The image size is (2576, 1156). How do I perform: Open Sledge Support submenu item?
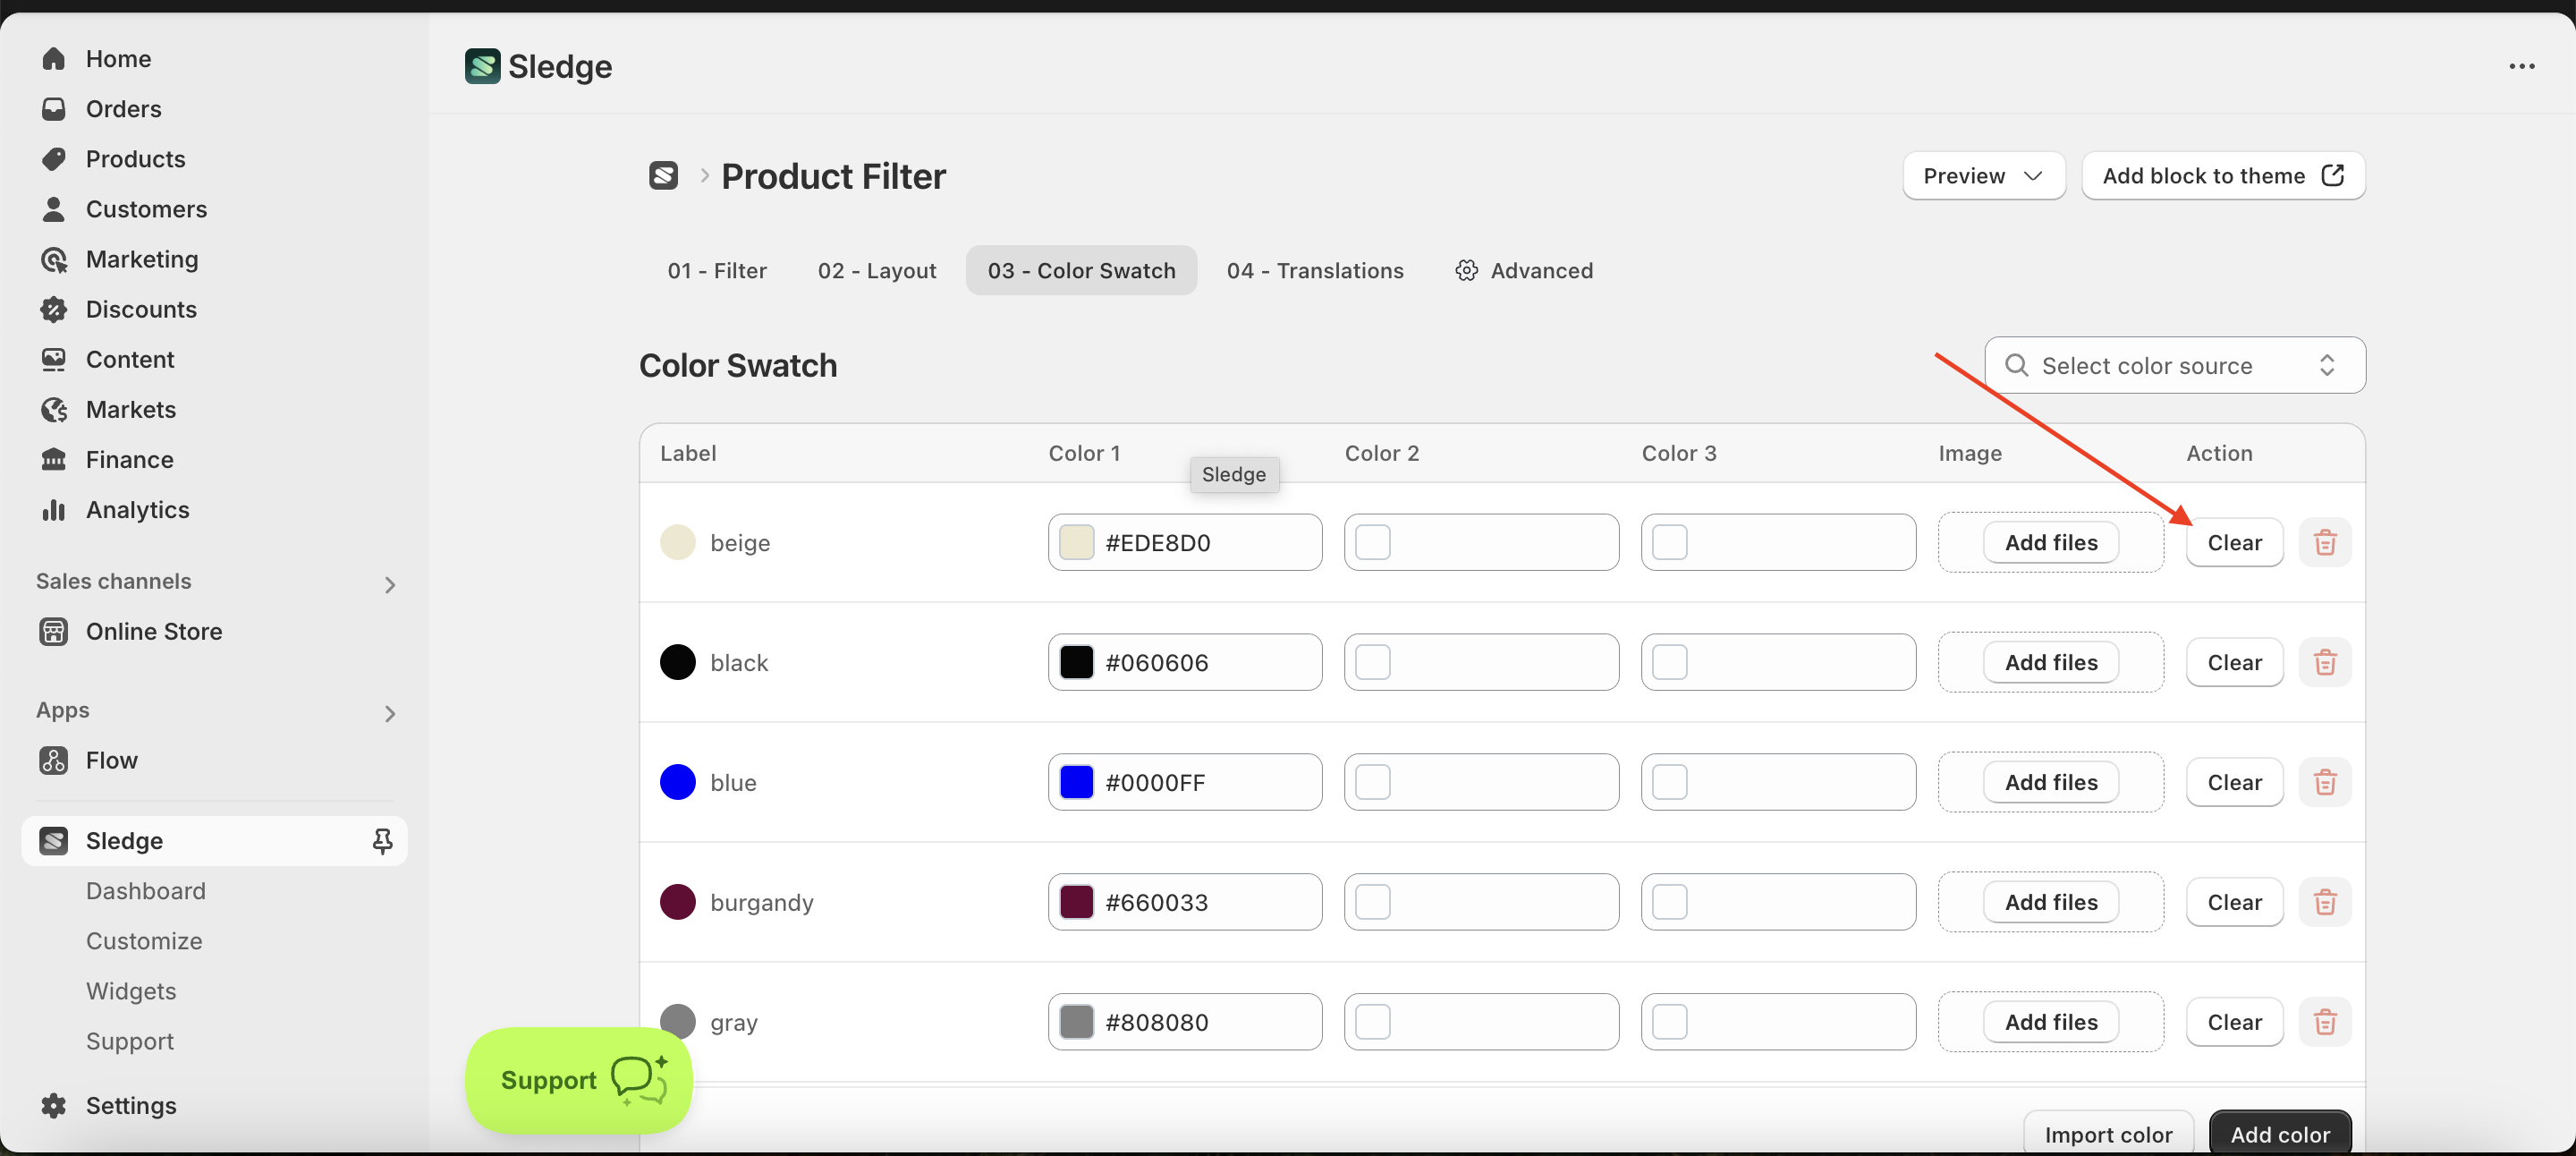coord(130,1041)
